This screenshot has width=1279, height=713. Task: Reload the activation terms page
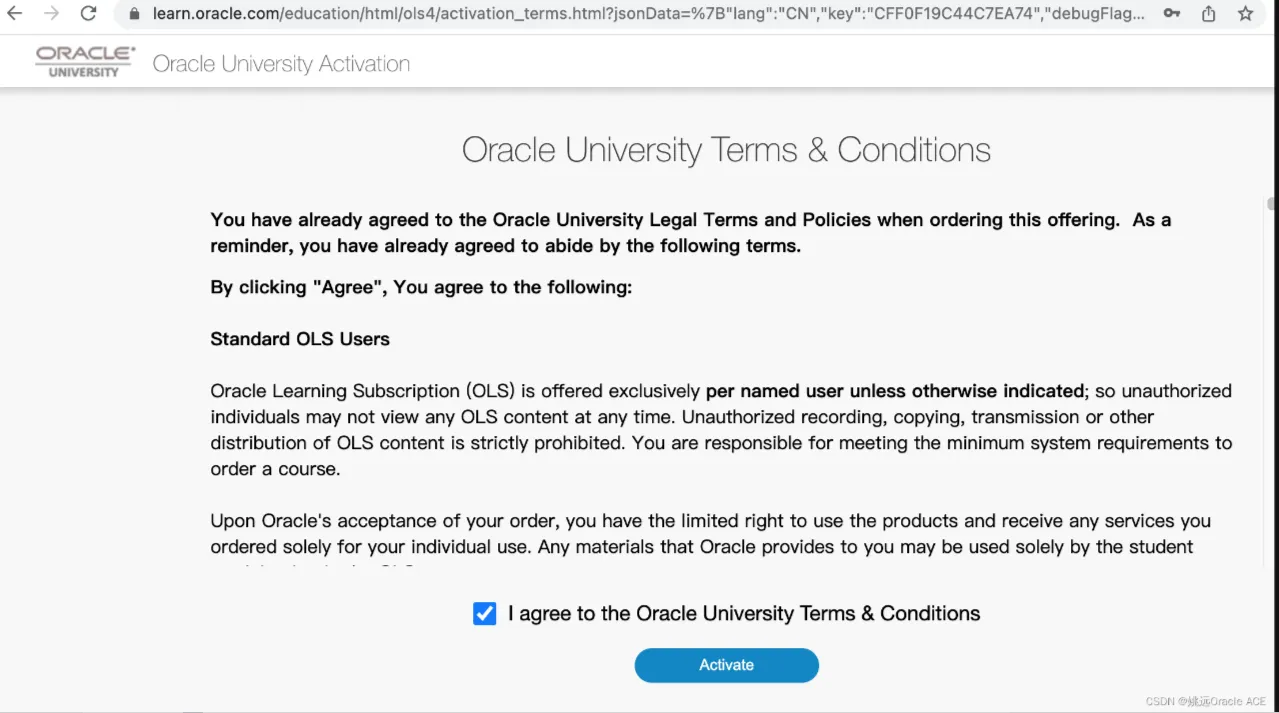click(x=88, y=14)
